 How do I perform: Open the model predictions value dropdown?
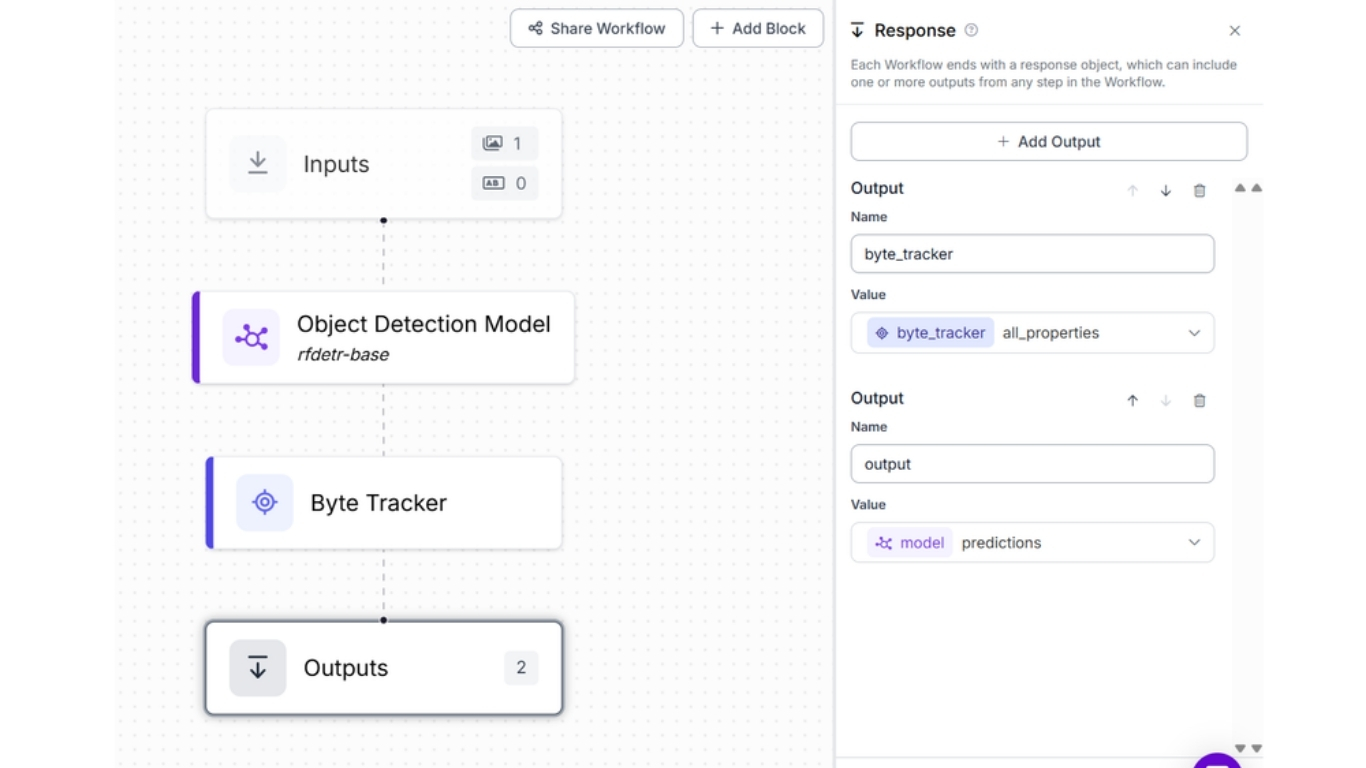click(x=1193, y=543)
